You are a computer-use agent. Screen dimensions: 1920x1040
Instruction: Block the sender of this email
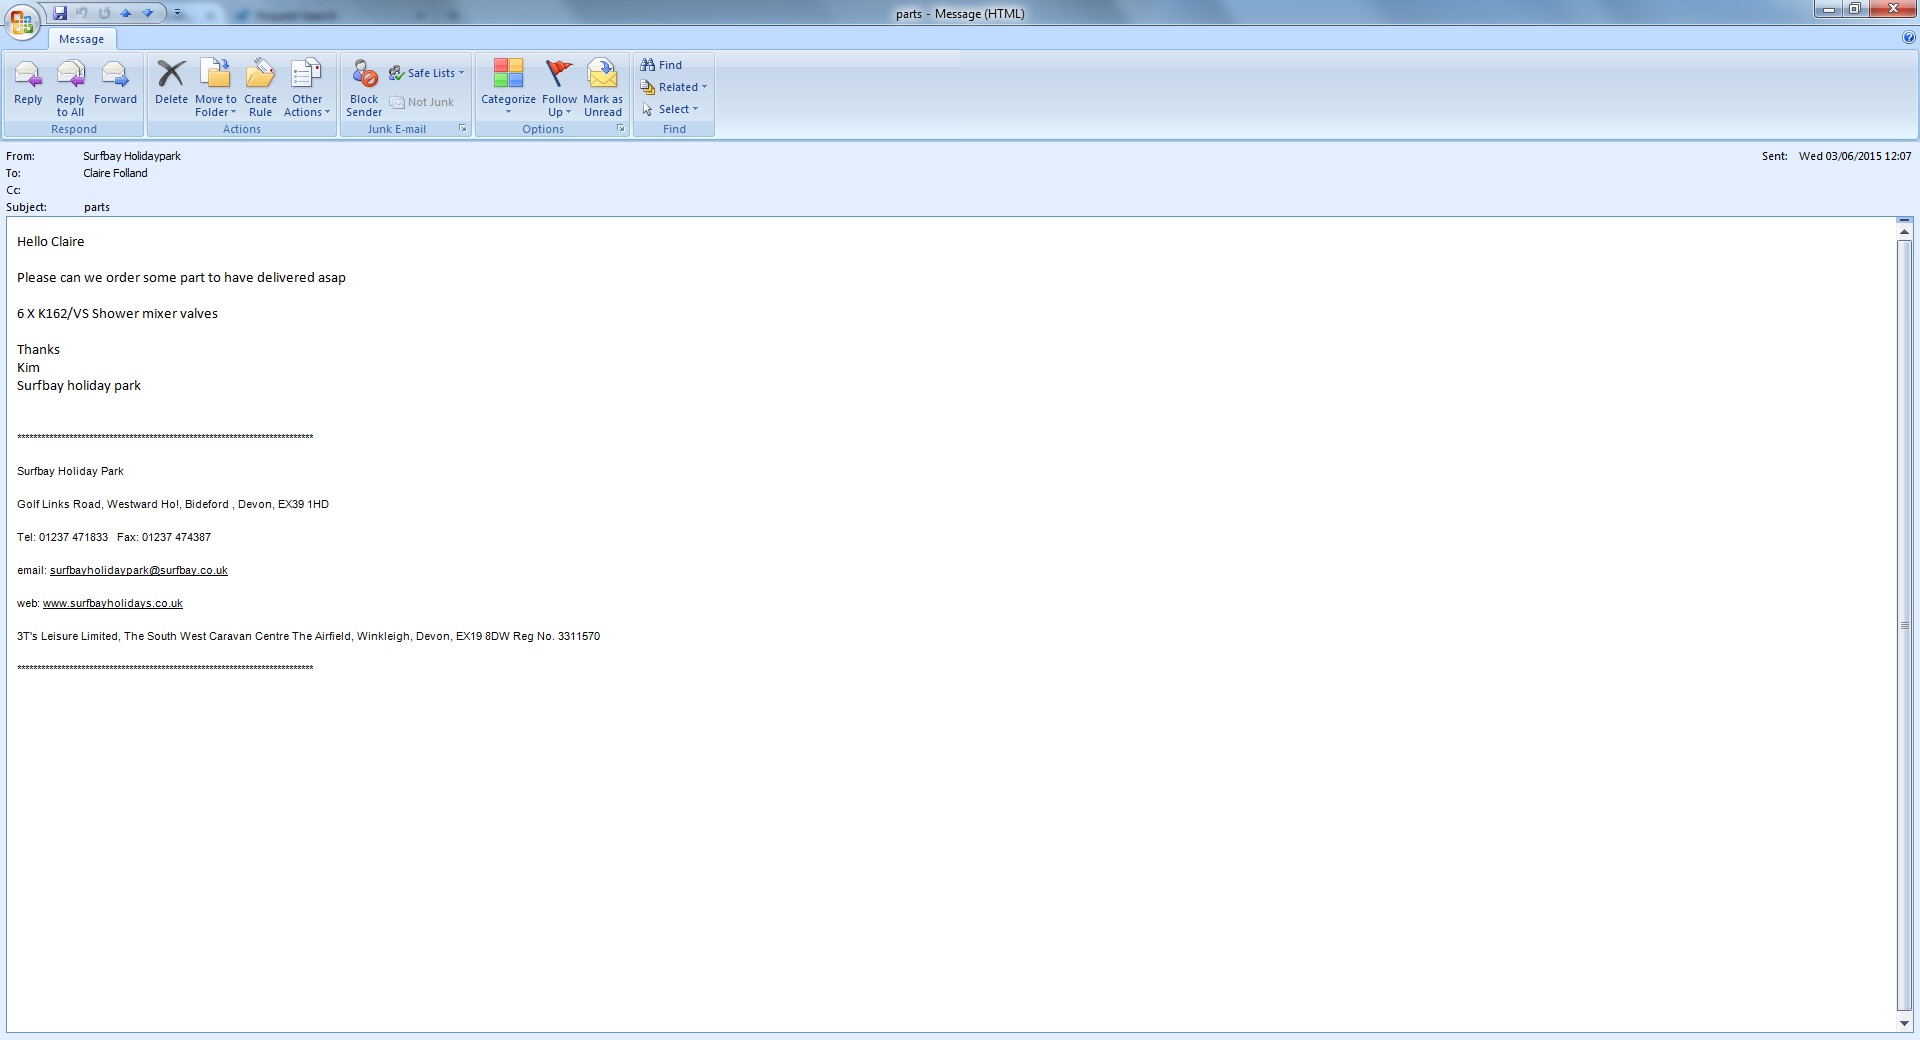point(364,88)
